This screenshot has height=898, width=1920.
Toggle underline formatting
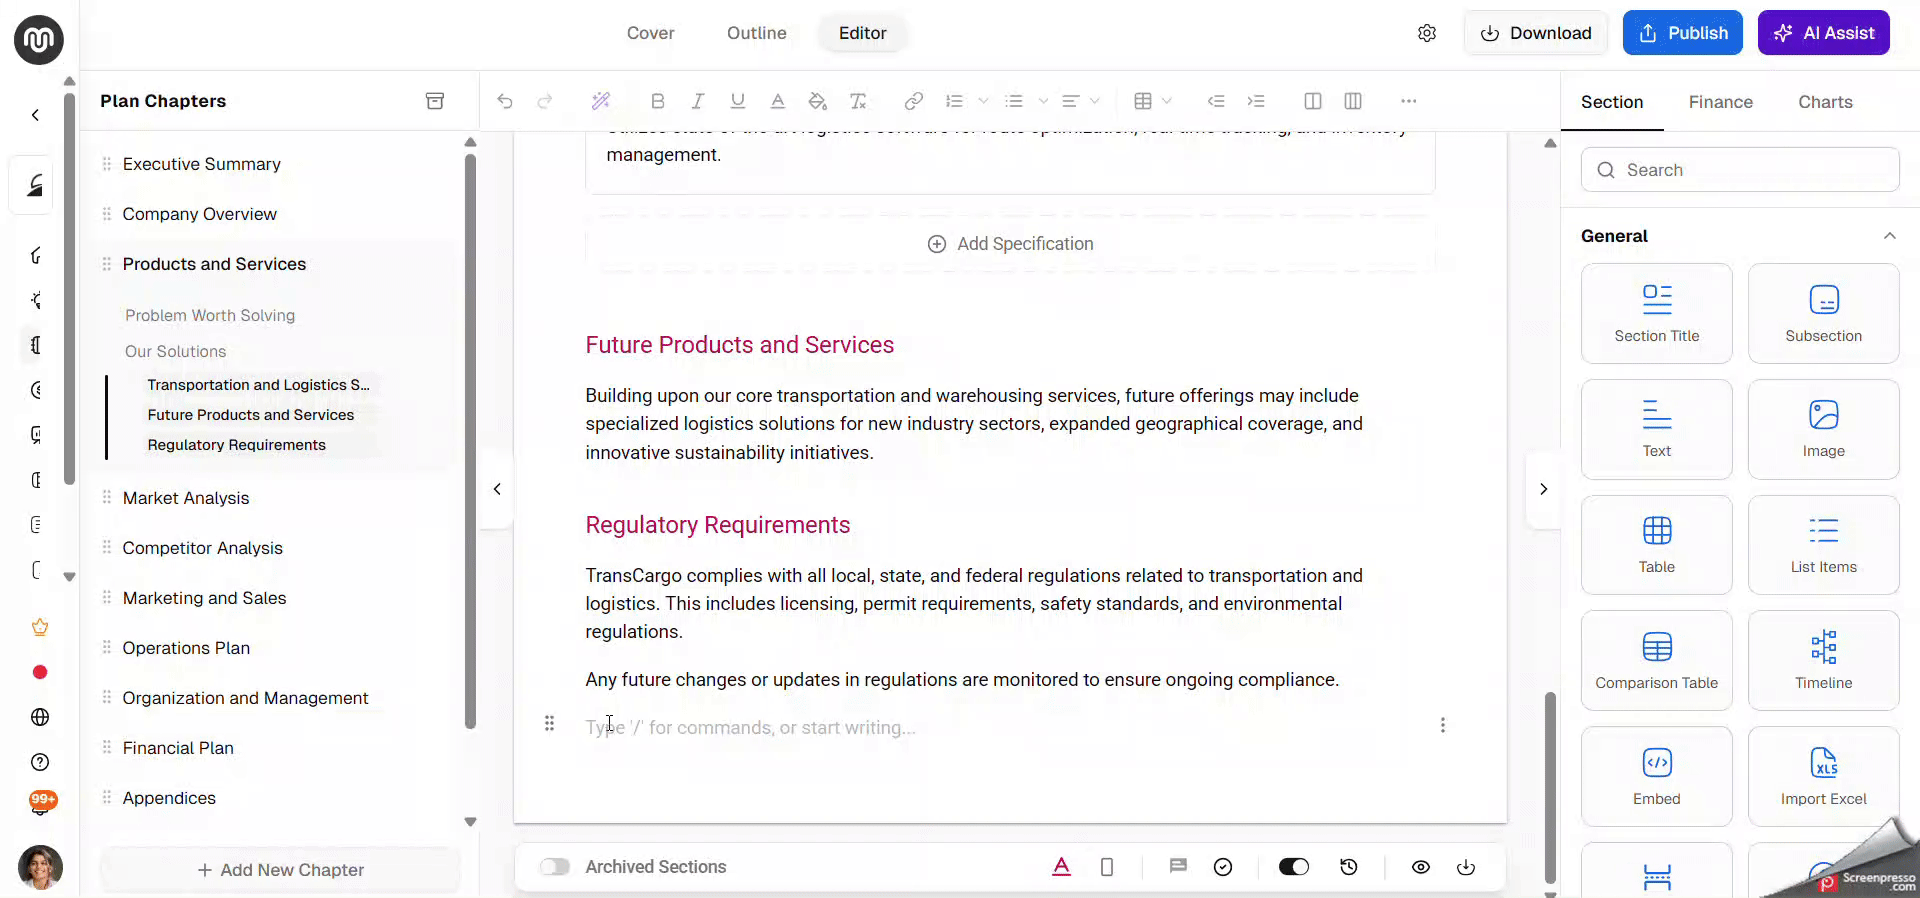(x=738, y=101)
